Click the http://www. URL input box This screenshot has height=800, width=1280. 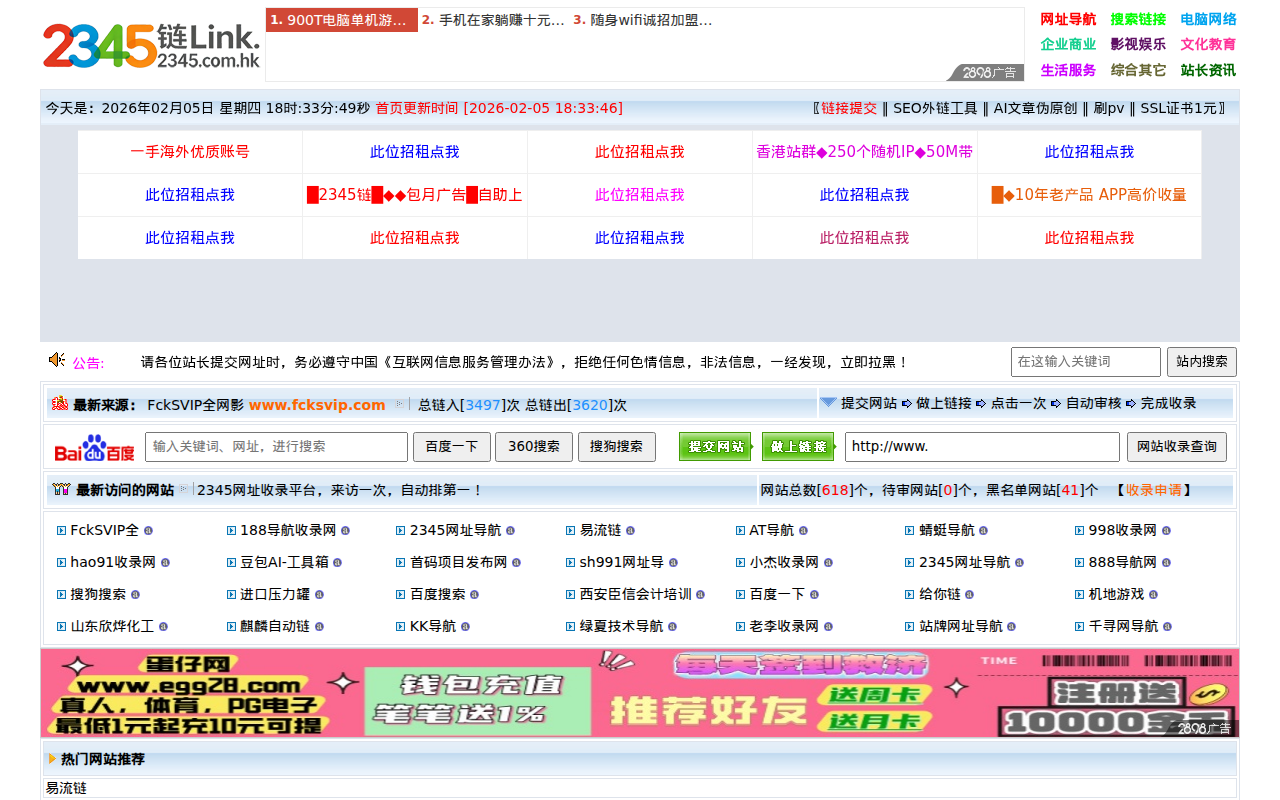[x=982, y=447]
